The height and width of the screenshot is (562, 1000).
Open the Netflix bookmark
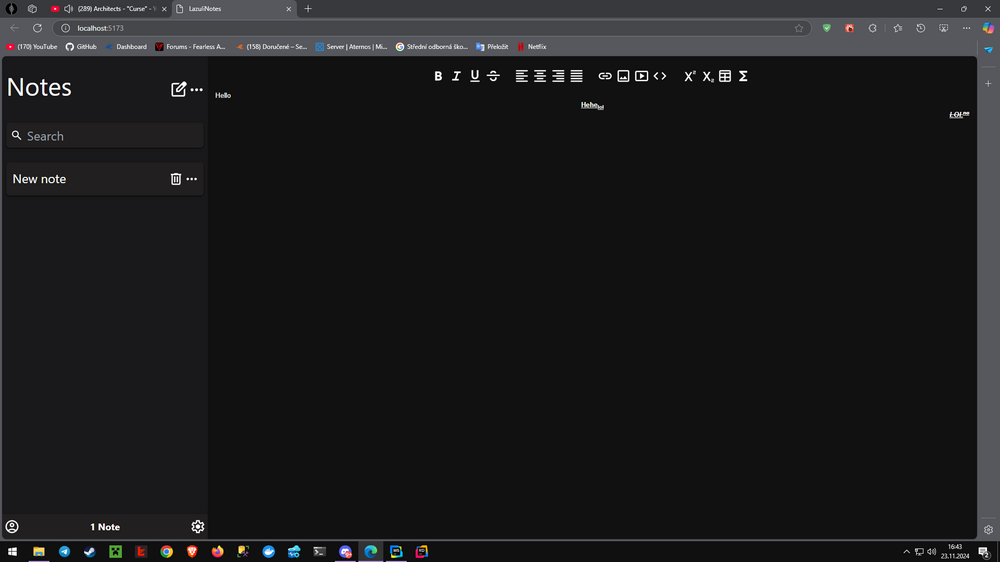tap(531, 47)
